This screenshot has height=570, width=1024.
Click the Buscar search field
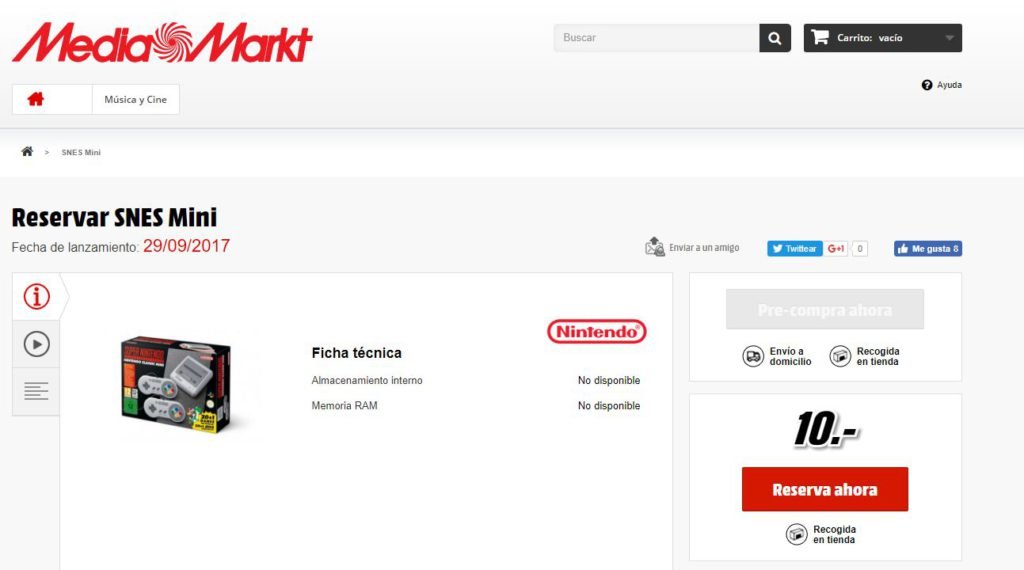point(656,38)
